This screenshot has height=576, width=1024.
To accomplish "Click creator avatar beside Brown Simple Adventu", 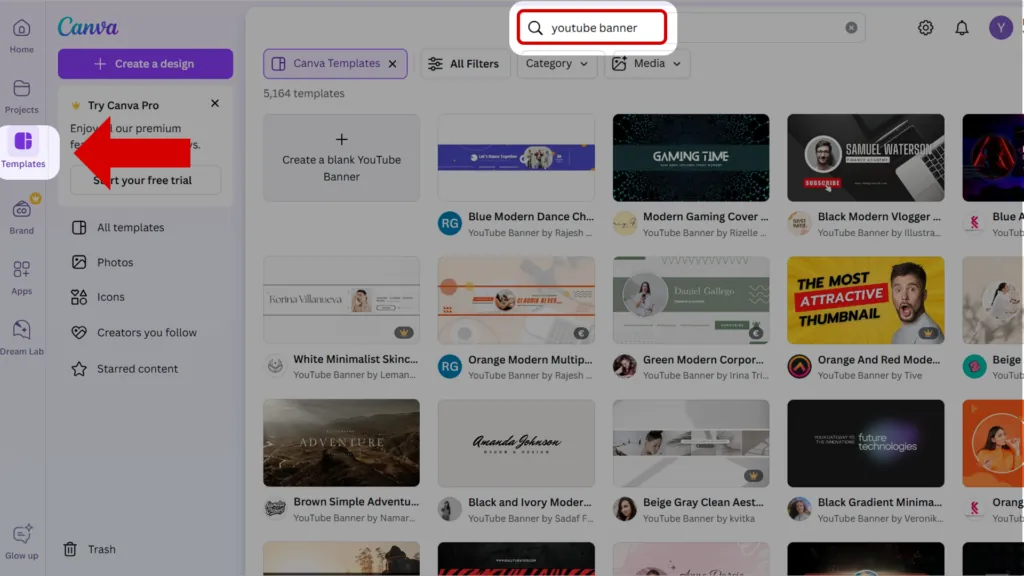I will pyautogui.click(x=275, y=509).
